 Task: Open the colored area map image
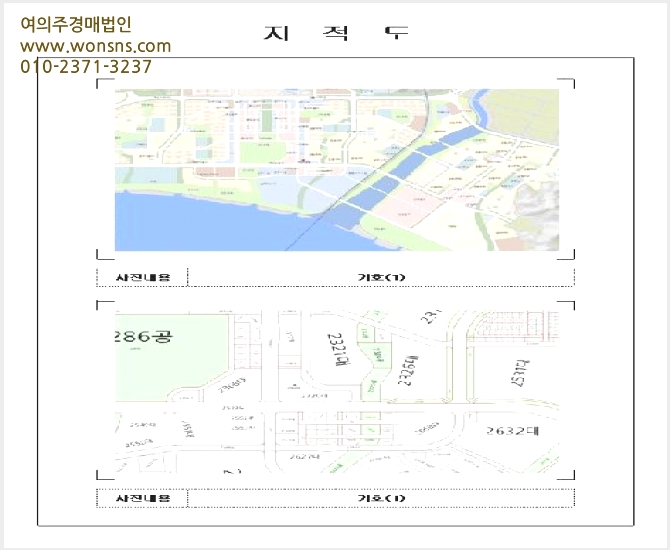coord(337,170)
